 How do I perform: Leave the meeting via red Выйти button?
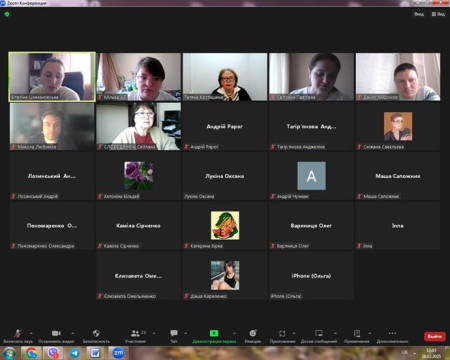[435, 336]
